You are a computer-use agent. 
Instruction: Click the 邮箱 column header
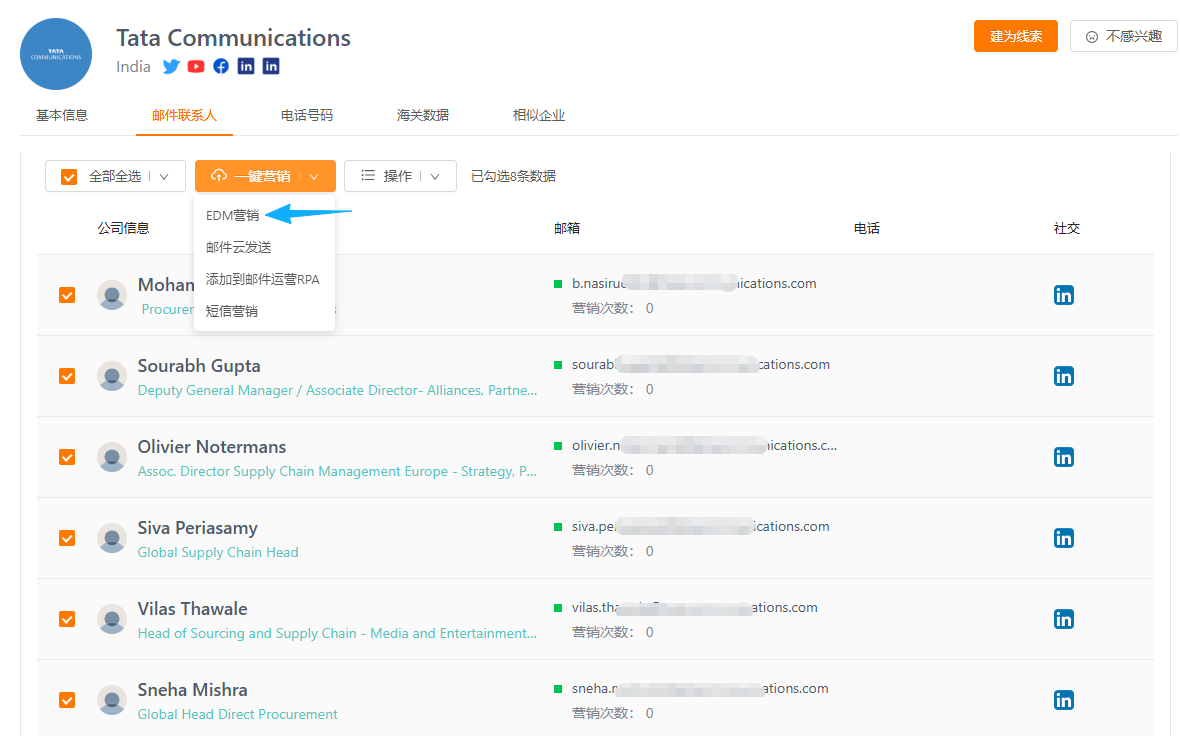(x=567, y=228)
